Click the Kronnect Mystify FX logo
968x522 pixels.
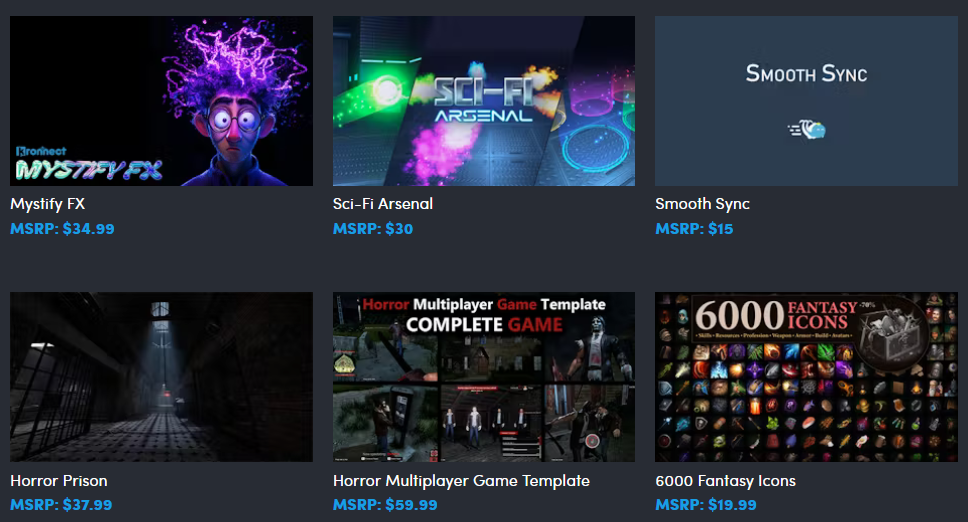tap(89, 164)
